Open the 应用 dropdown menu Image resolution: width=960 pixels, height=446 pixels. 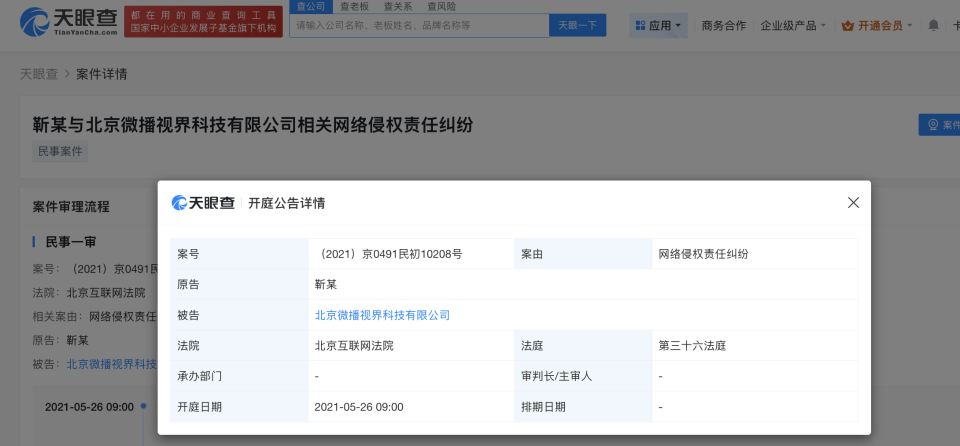click(x=658, y=26)
